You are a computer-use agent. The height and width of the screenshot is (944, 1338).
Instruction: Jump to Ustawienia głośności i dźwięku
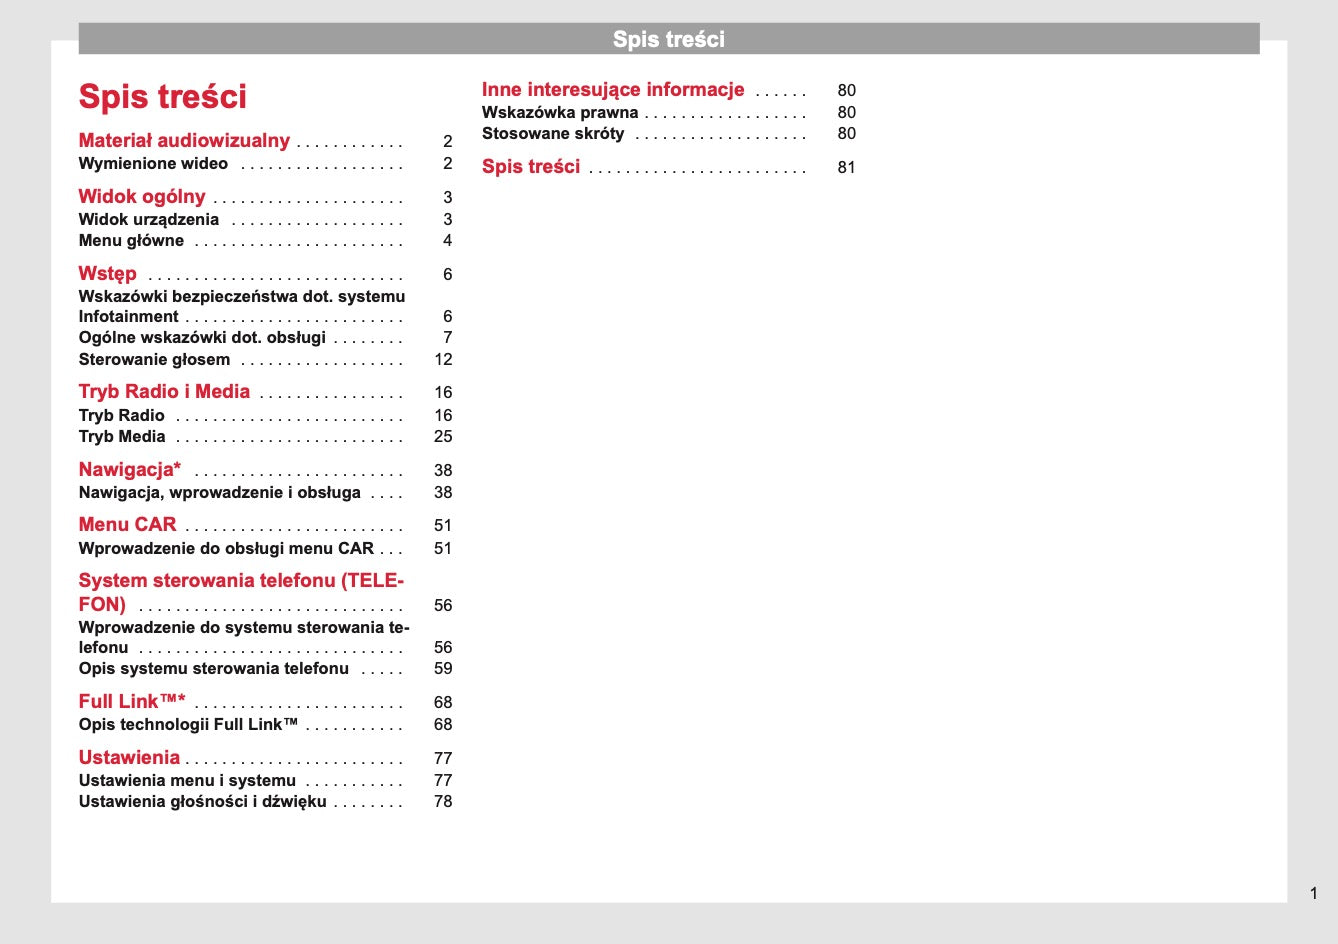[x=202, y=802]
